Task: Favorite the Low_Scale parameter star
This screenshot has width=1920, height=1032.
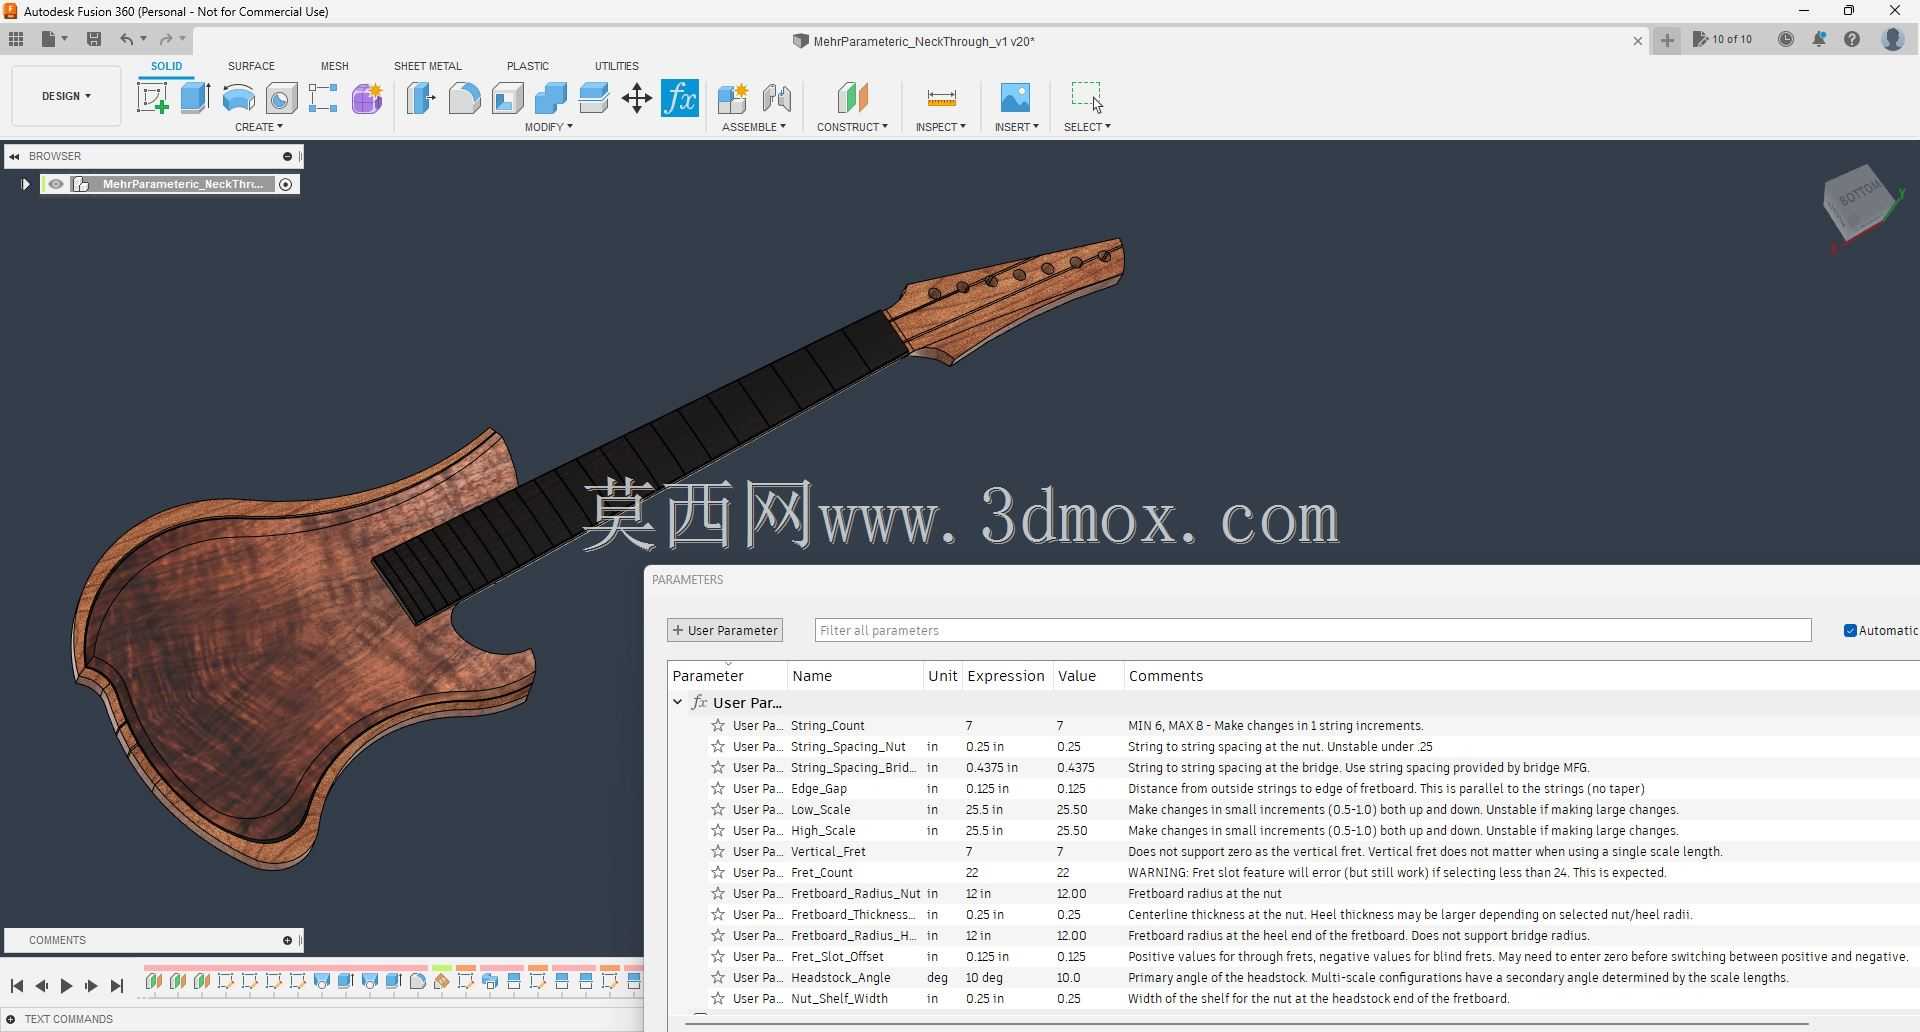Action: [x=718, y=810]
